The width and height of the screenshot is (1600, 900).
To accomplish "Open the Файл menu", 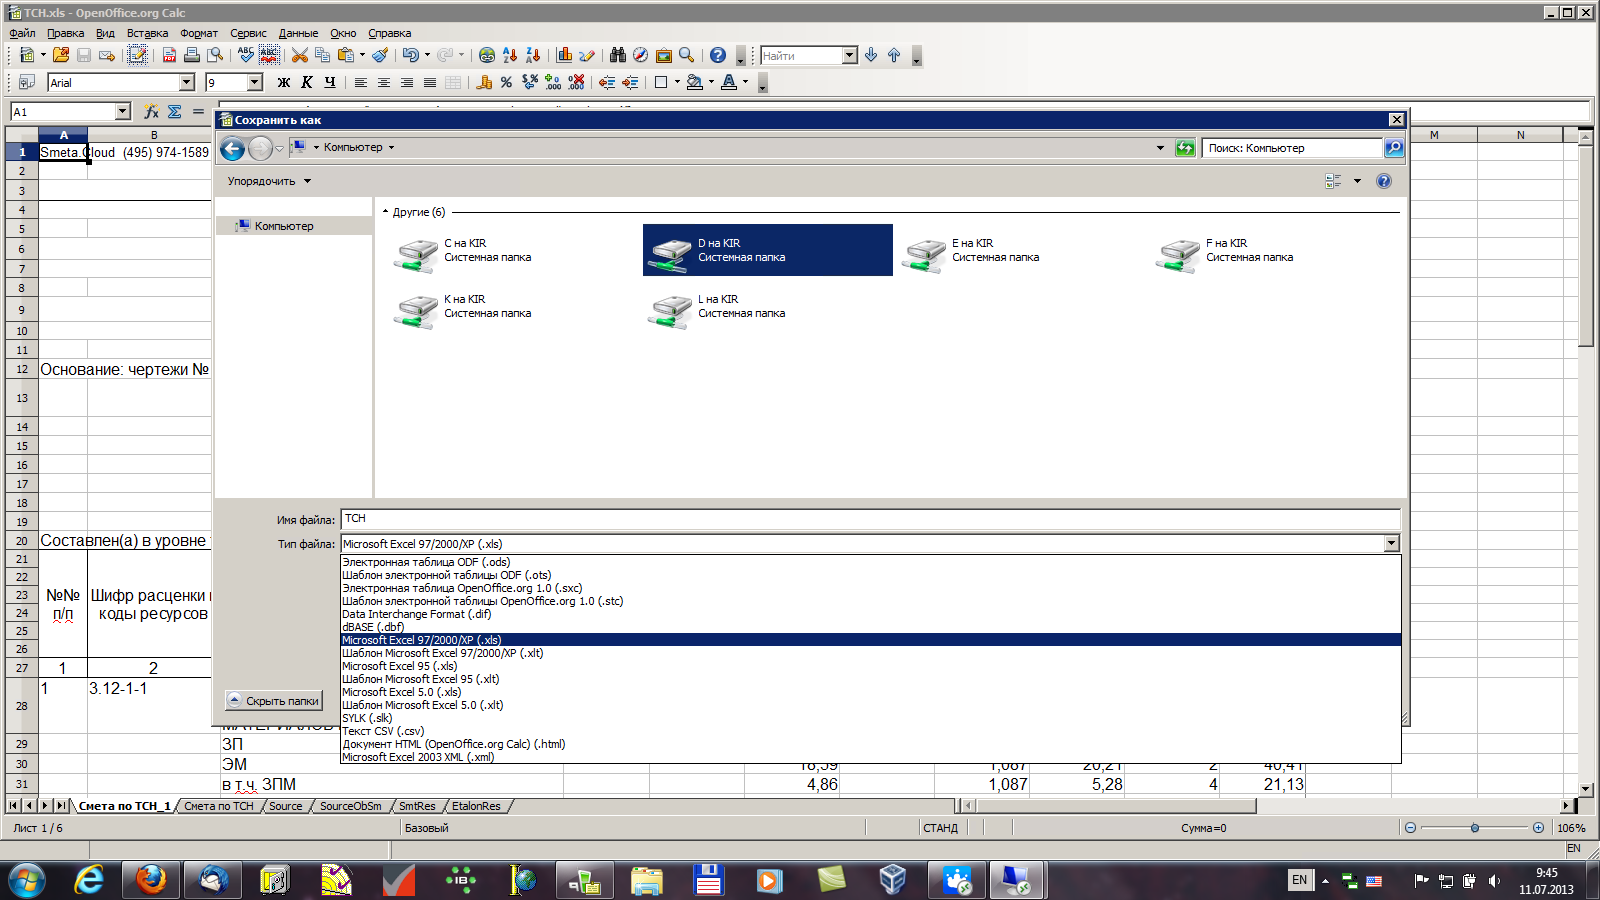I will tap(22, 33).
